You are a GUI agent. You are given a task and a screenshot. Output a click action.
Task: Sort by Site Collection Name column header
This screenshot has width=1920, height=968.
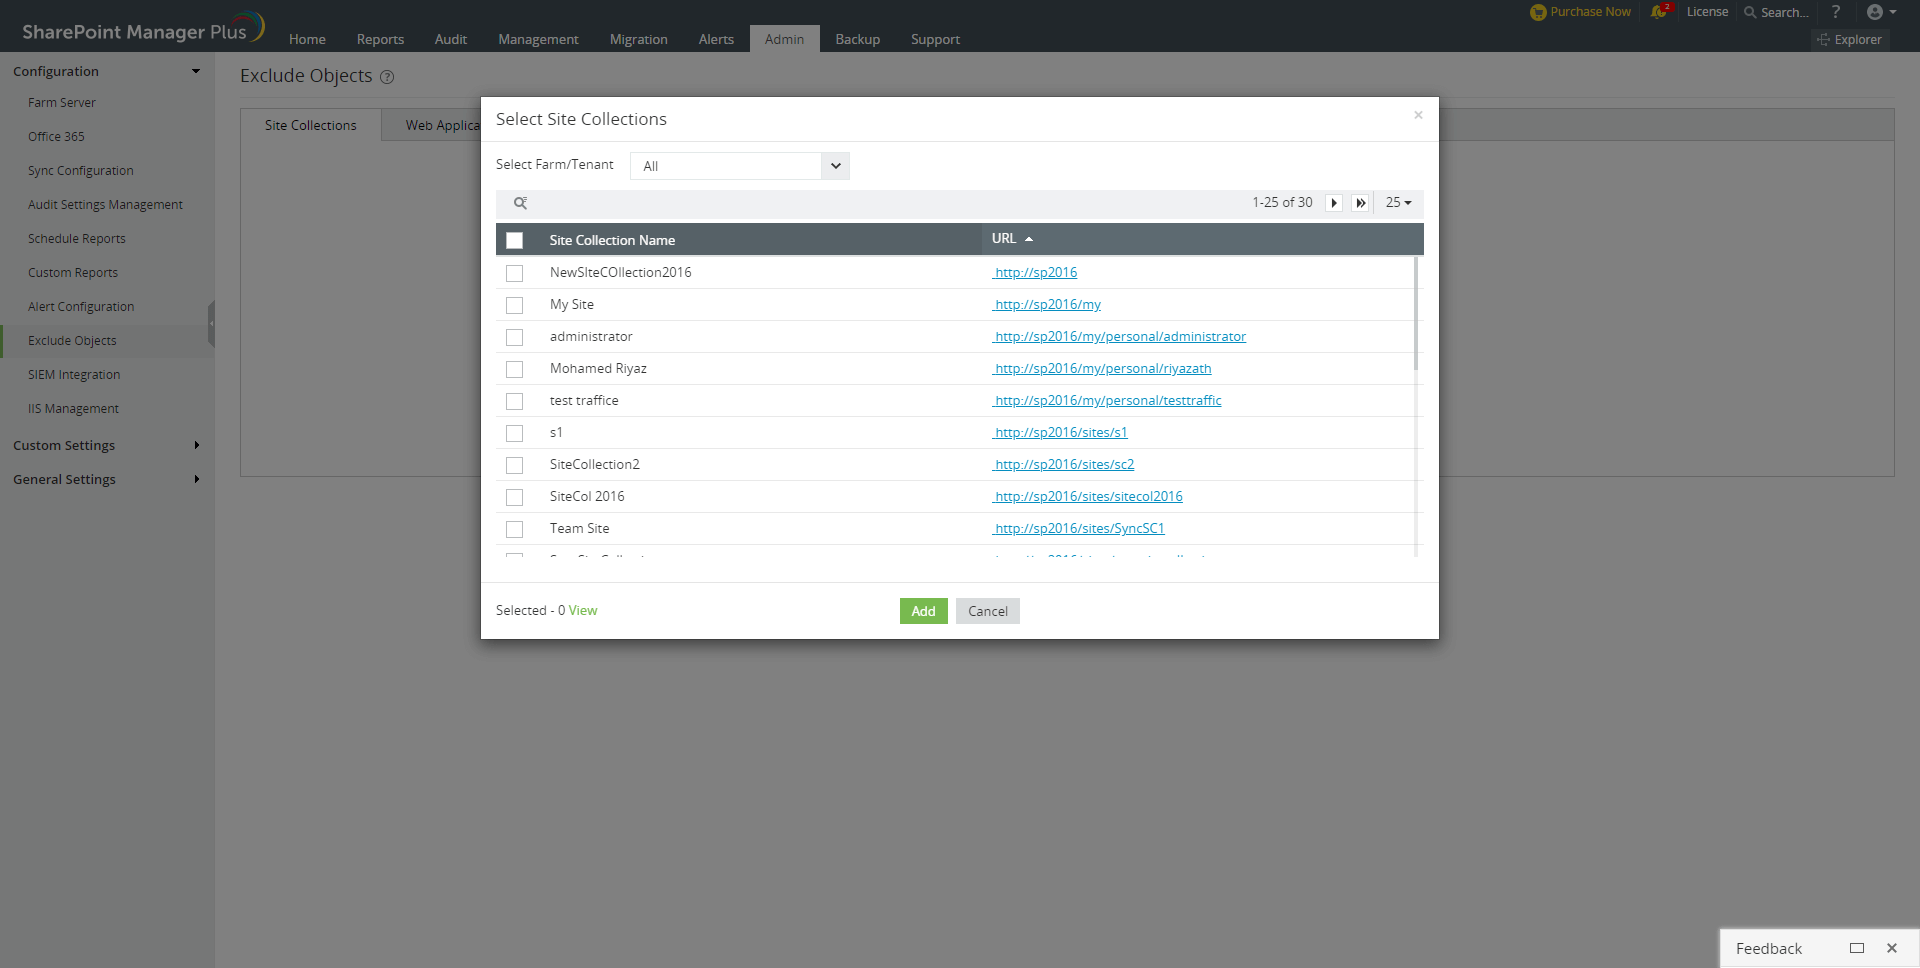pyautogui.click(x=612, y=240)
